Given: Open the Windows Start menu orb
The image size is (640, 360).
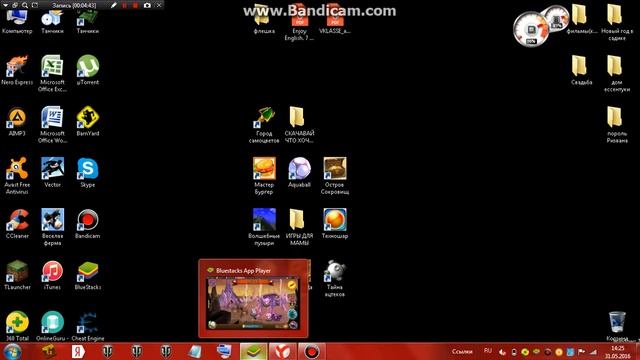Looking at the screenshot, I should [x=12, y=351].
